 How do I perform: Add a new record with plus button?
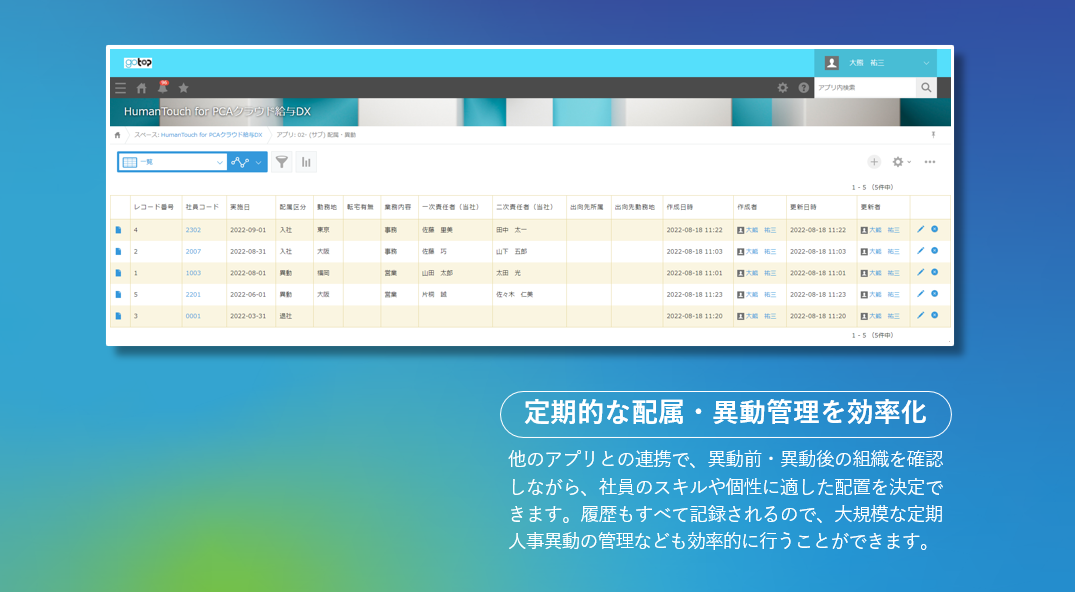(x=874, y=162)
